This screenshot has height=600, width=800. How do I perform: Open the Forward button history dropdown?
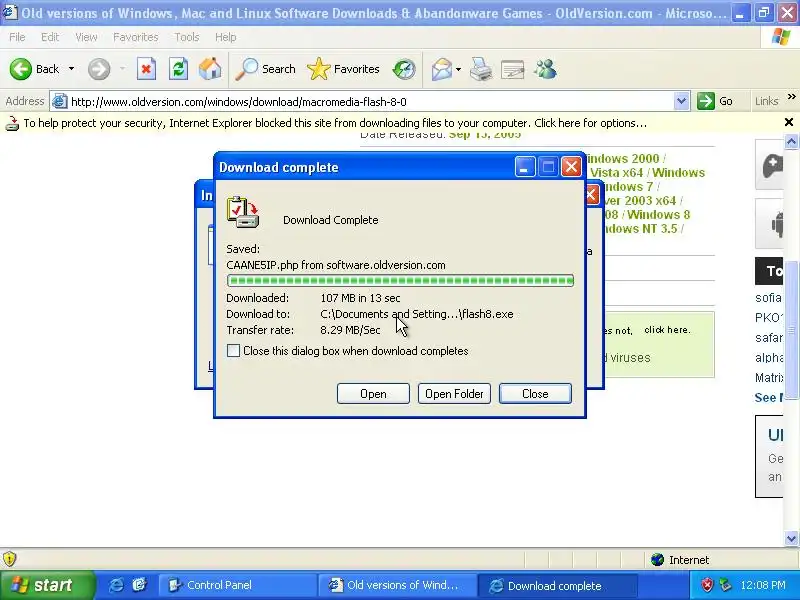point(122,69)
